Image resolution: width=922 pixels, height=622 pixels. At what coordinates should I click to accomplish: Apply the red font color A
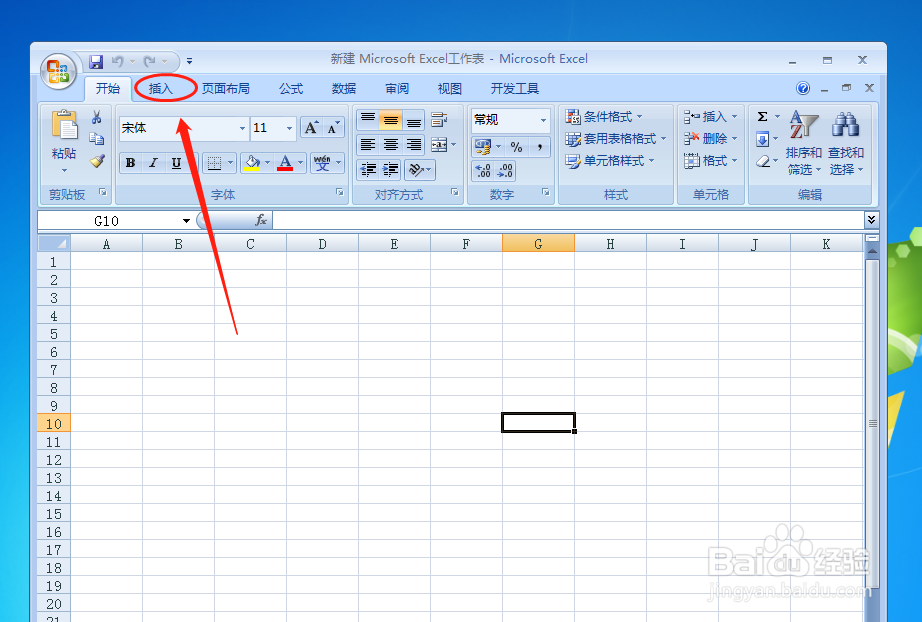[x=285, y=163]
